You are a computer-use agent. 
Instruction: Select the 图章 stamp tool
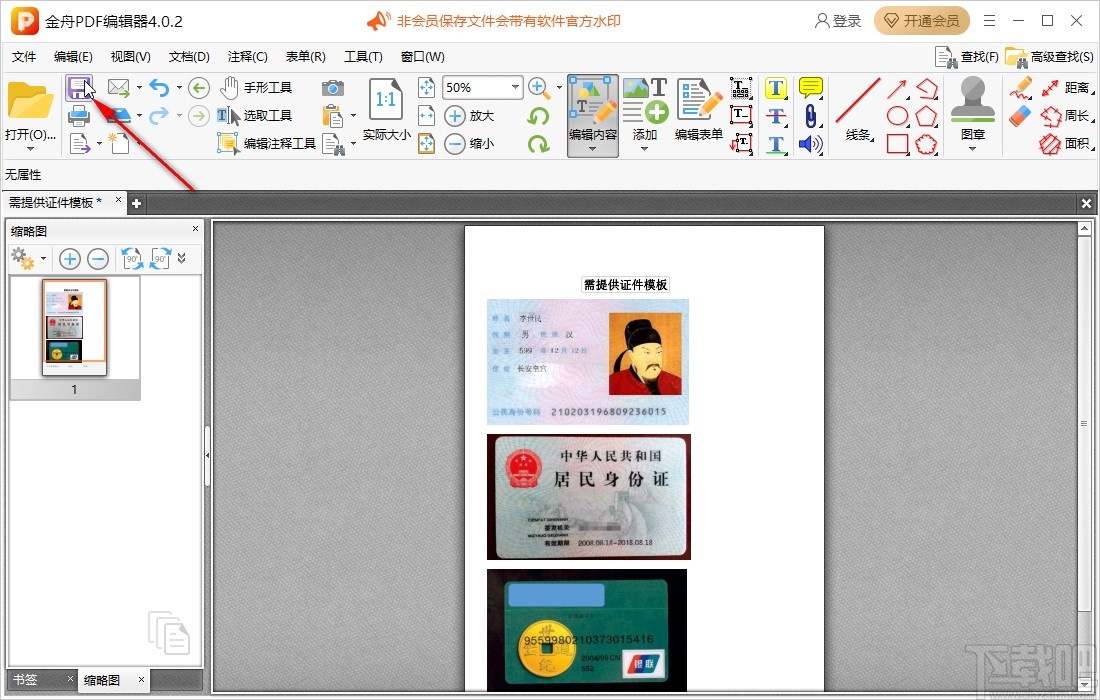971,100
